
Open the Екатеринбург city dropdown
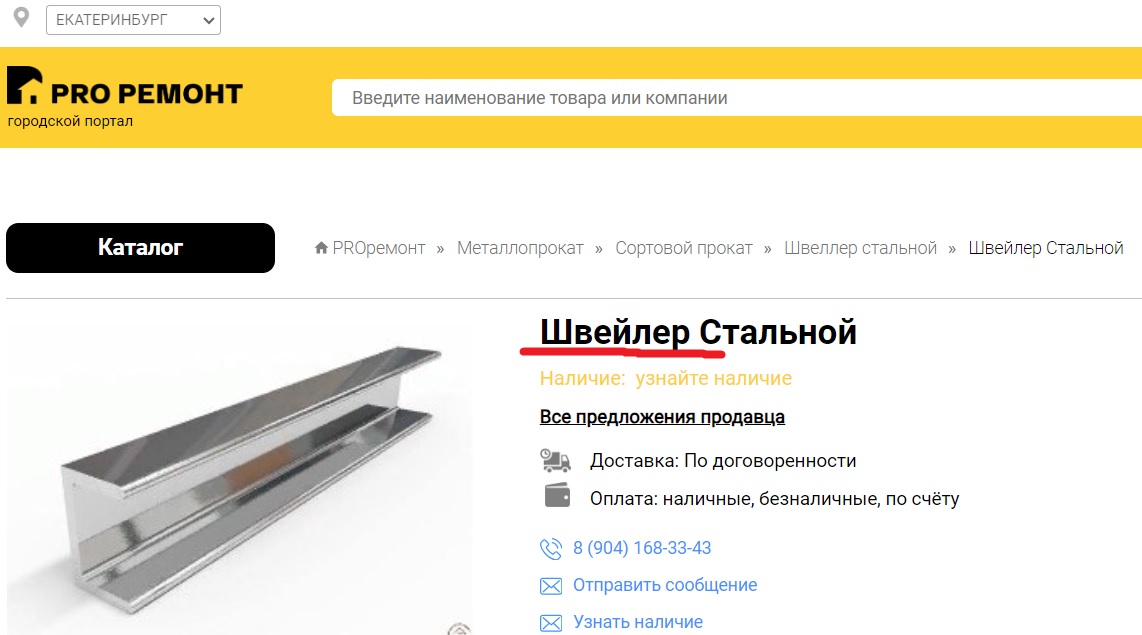coord(133,20)
